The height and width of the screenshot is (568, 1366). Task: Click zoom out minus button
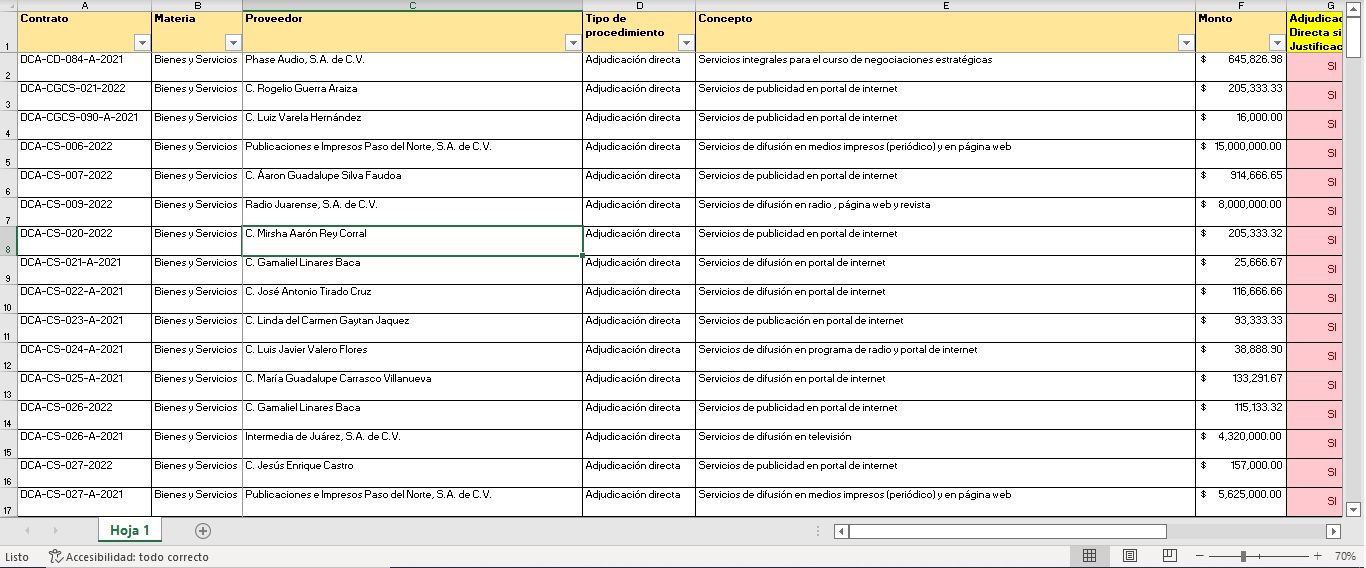click(1198, 556)
